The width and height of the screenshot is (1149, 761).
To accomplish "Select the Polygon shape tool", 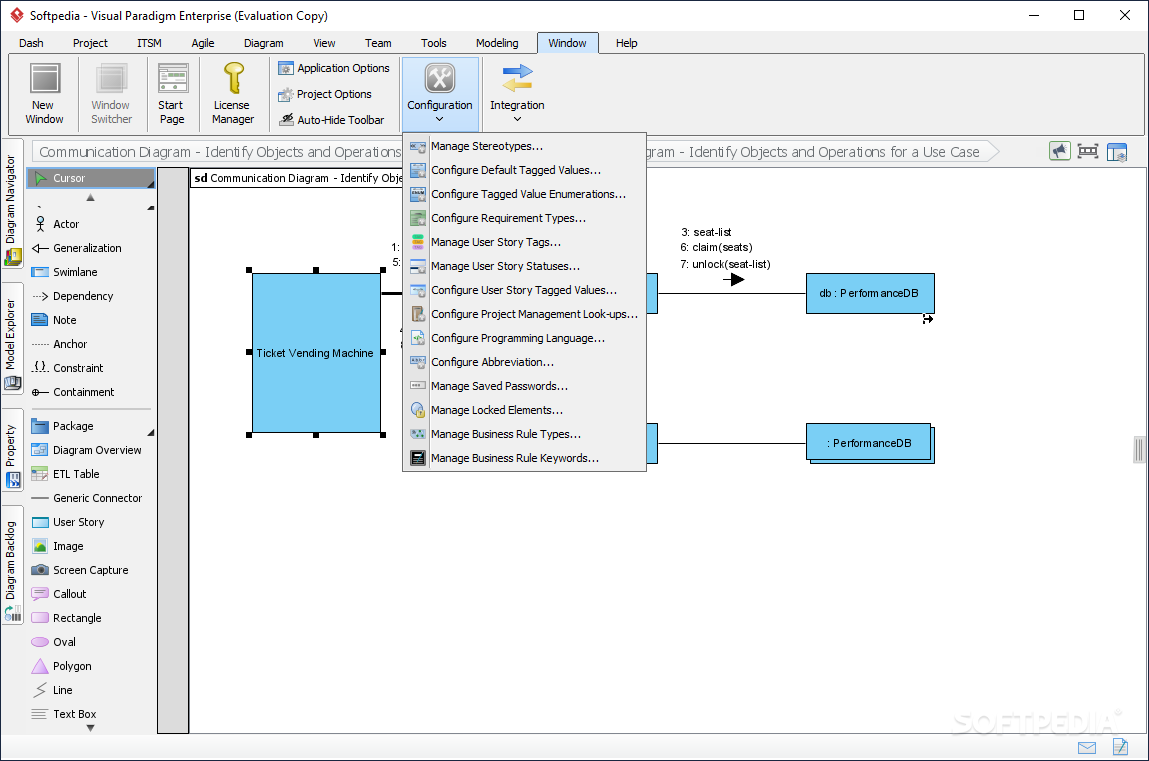I will [x=91, y=667].
